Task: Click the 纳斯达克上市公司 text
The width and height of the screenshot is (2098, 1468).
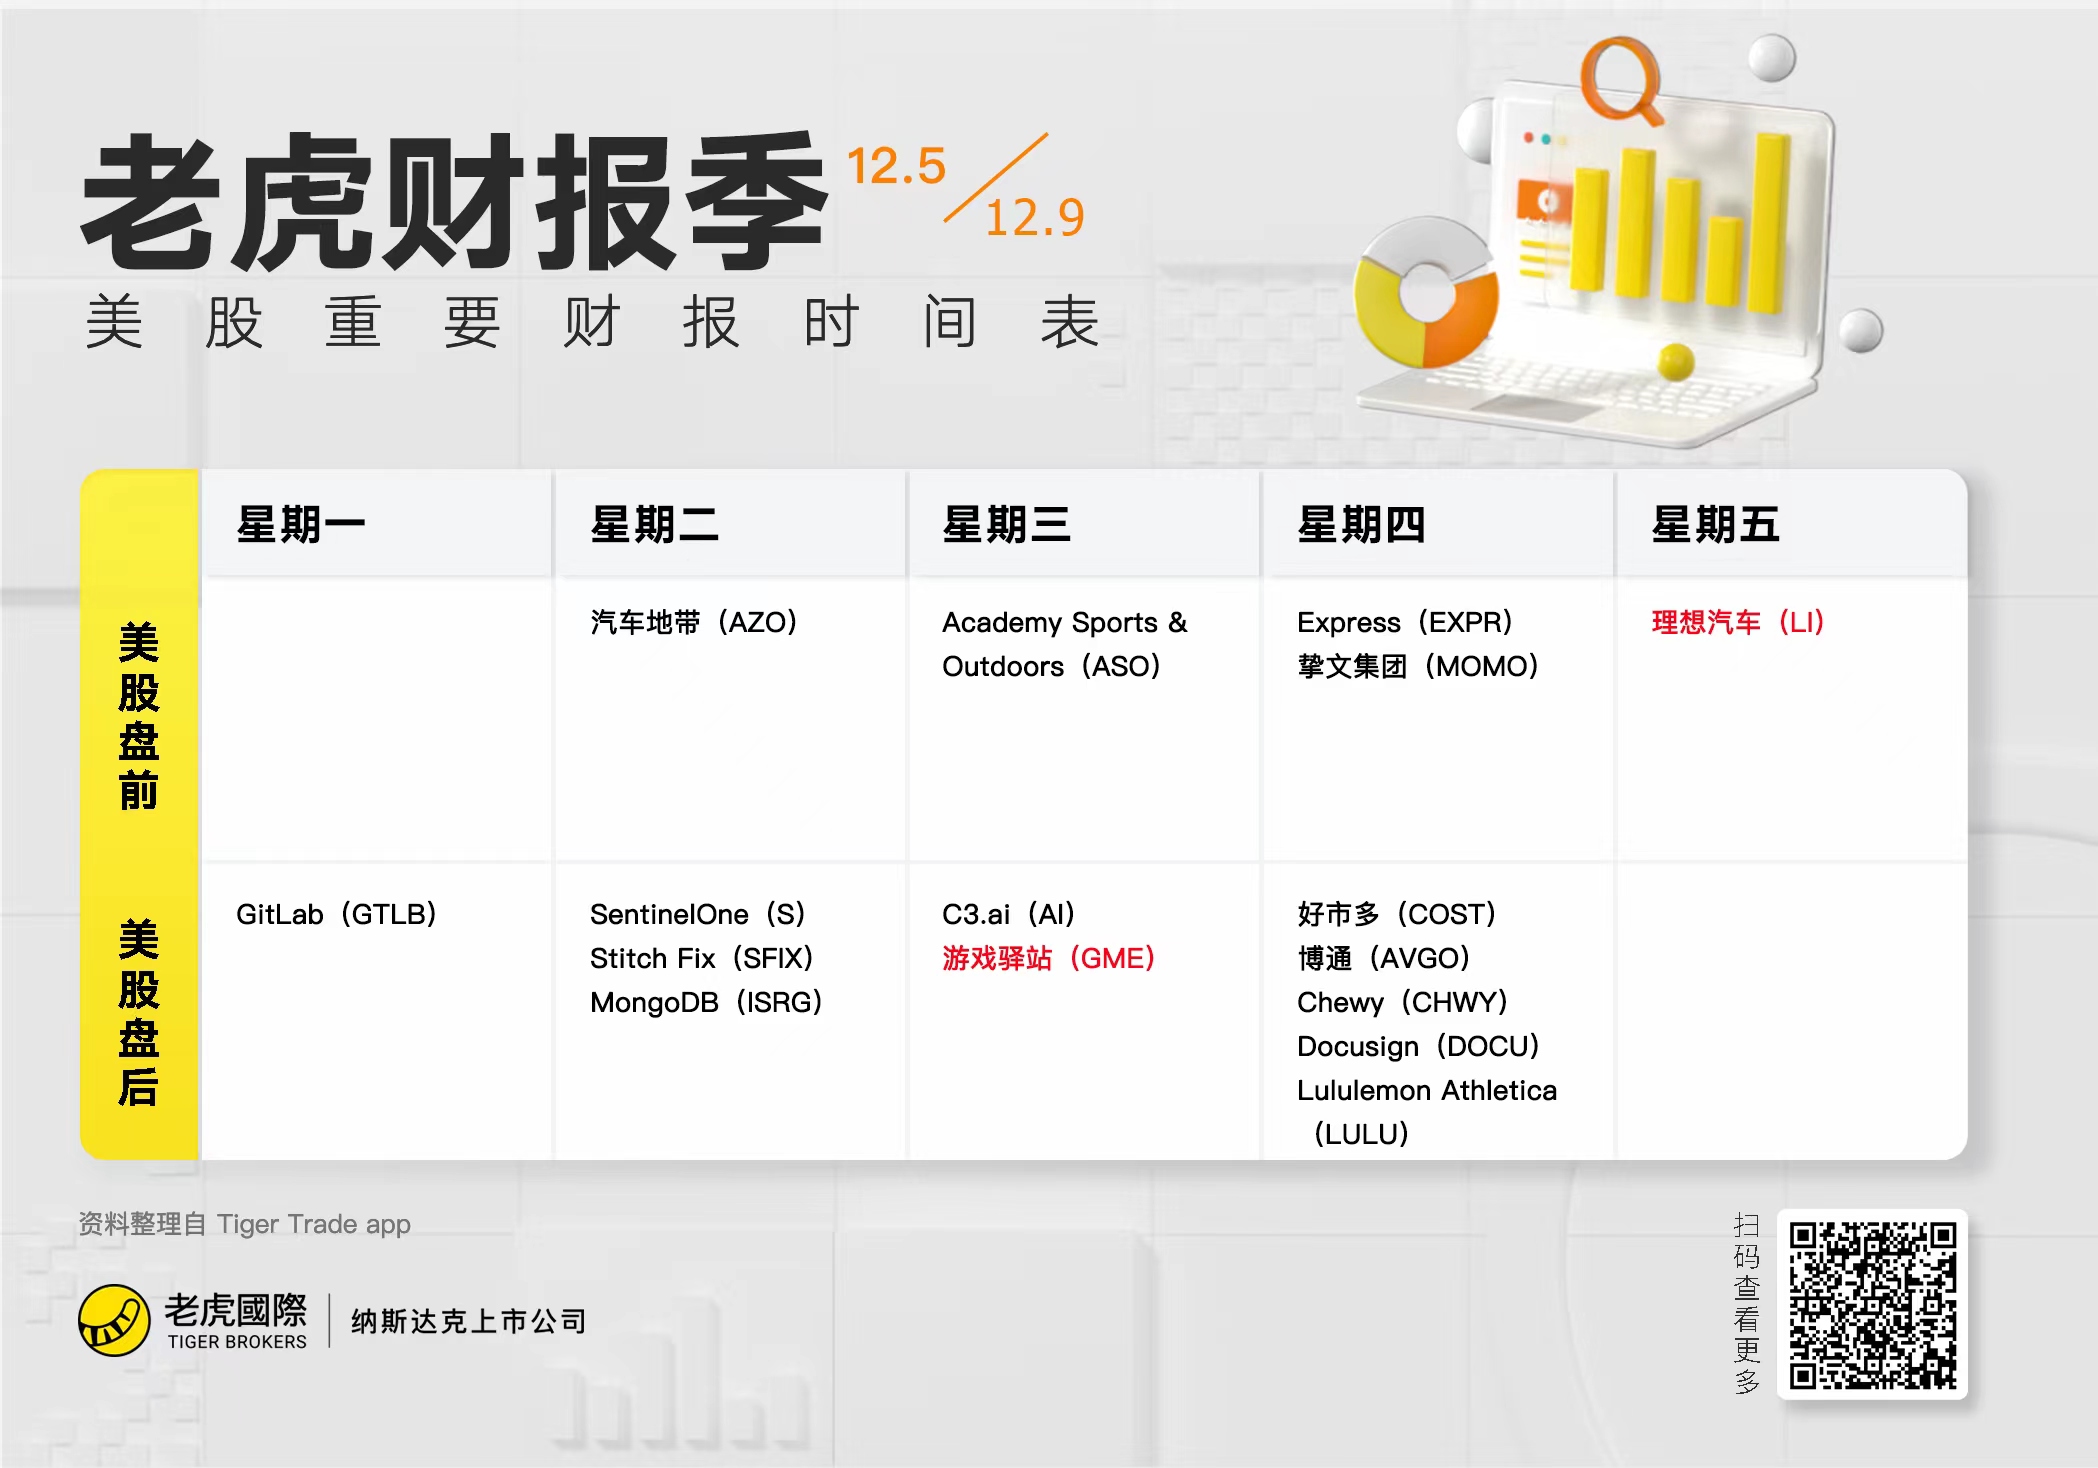Action: pos(469,1321)
